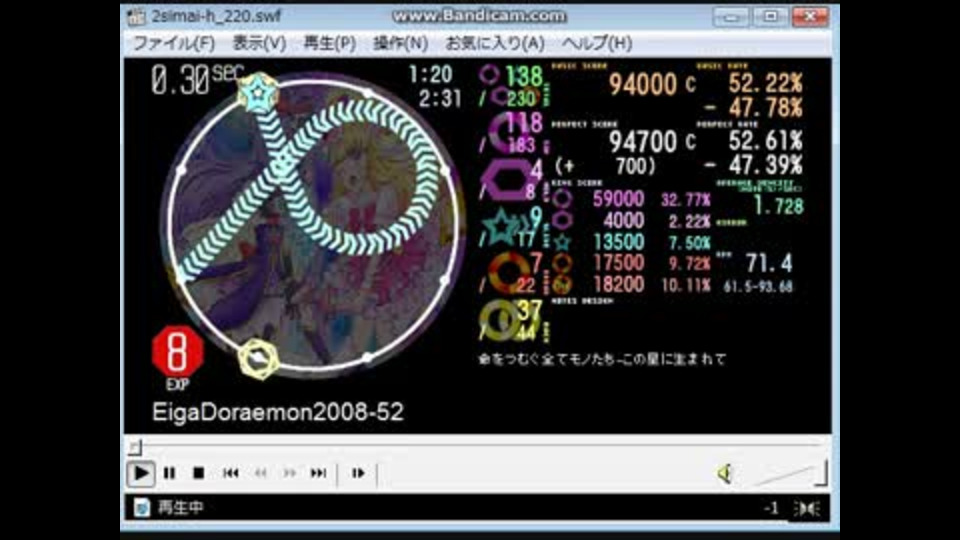Click the cyan star note on the ring
Screen dimensions: 960x540
pos(259,92)
